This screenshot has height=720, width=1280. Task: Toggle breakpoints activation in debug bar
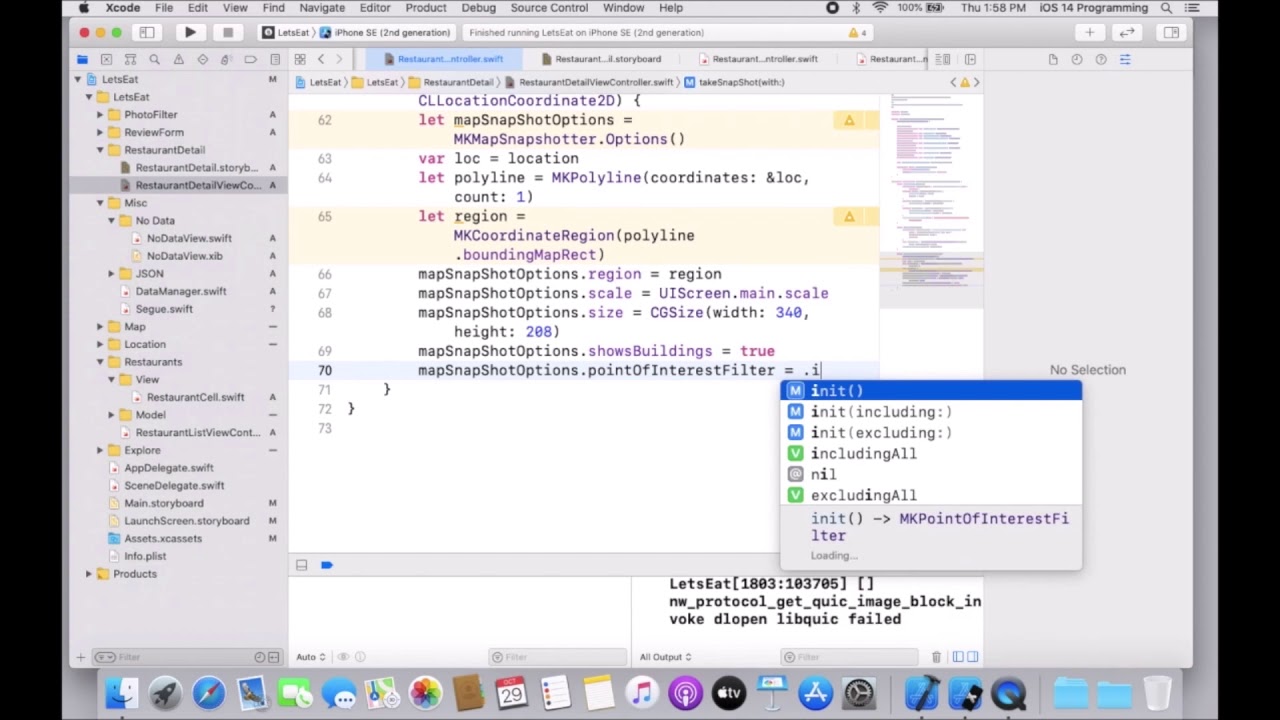[326, 566]
